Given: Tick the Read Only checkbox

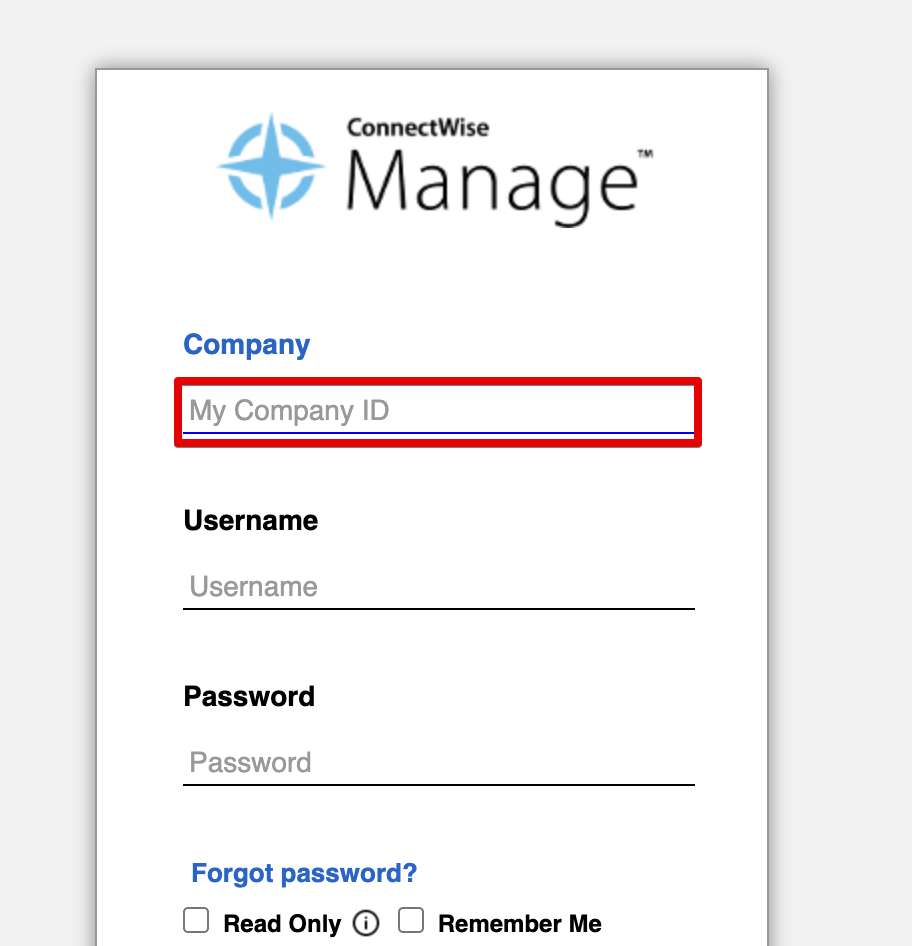Looking at the screenshot, I should [x=196, y=921].
